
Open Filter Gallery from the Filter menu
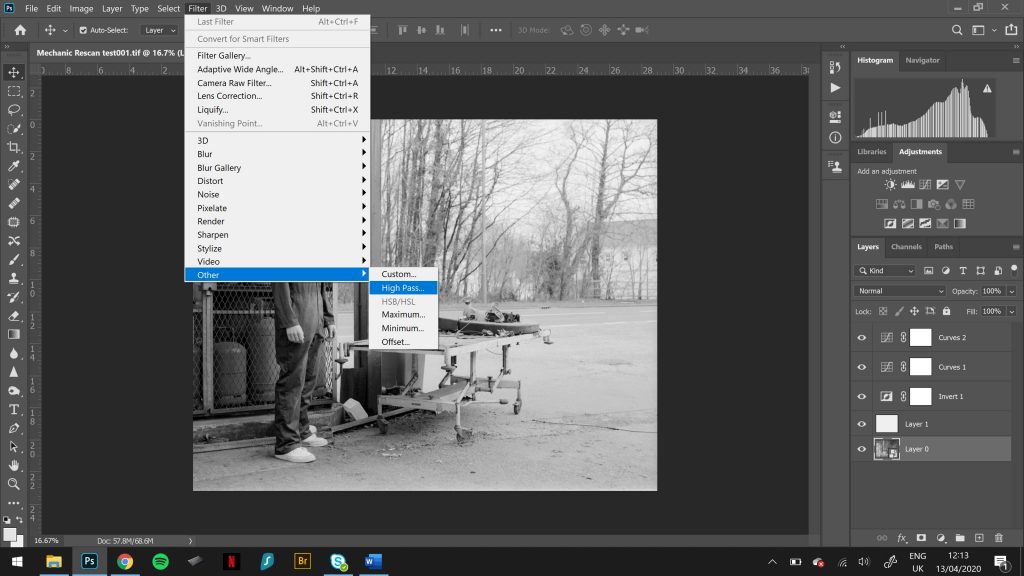coord(224,55)
